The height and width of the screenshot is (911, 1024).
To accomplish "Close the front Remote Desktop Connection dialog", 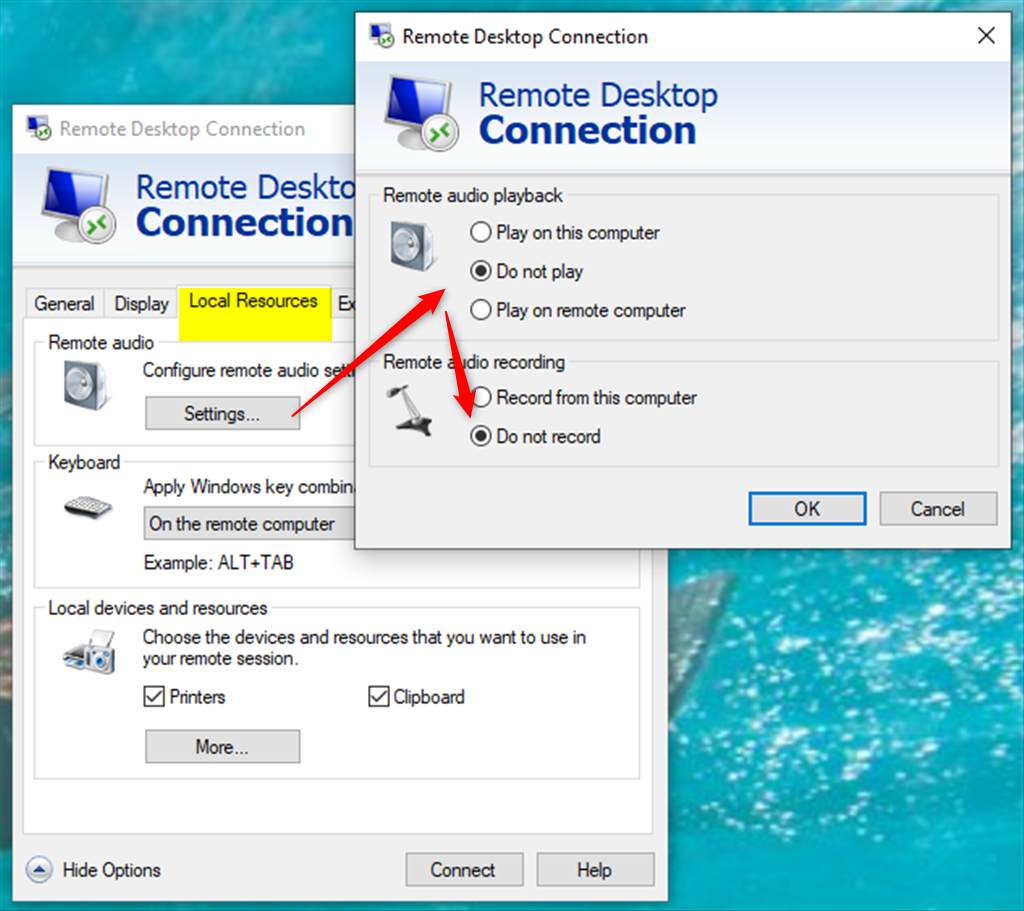I will [986, 35].
